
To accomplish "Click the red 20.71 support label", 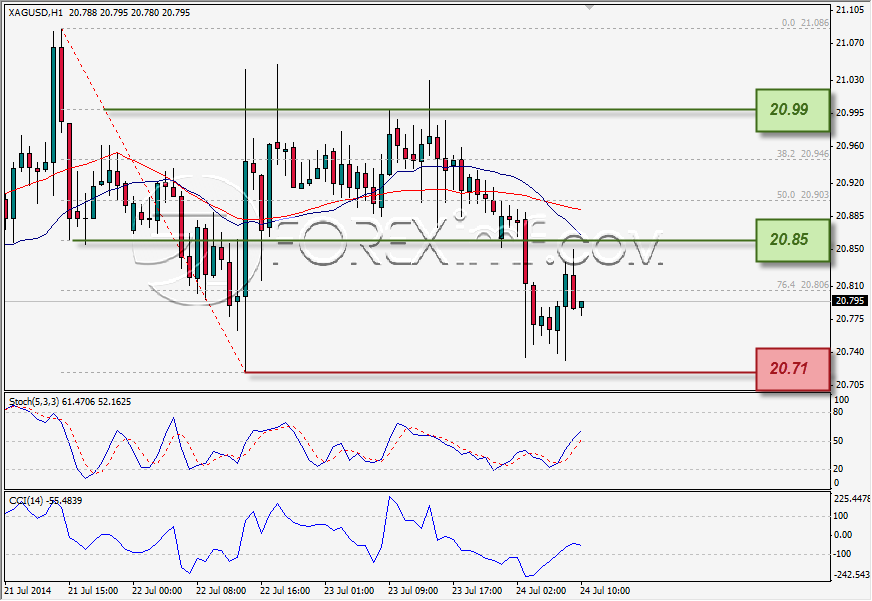I will (792, 369).
